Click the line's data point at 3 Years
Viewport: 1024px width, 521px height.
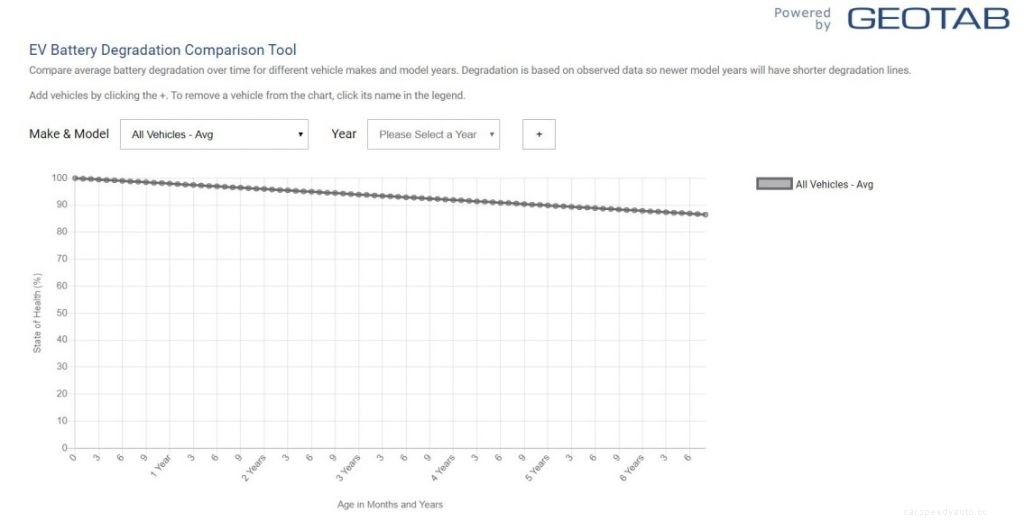358,195
